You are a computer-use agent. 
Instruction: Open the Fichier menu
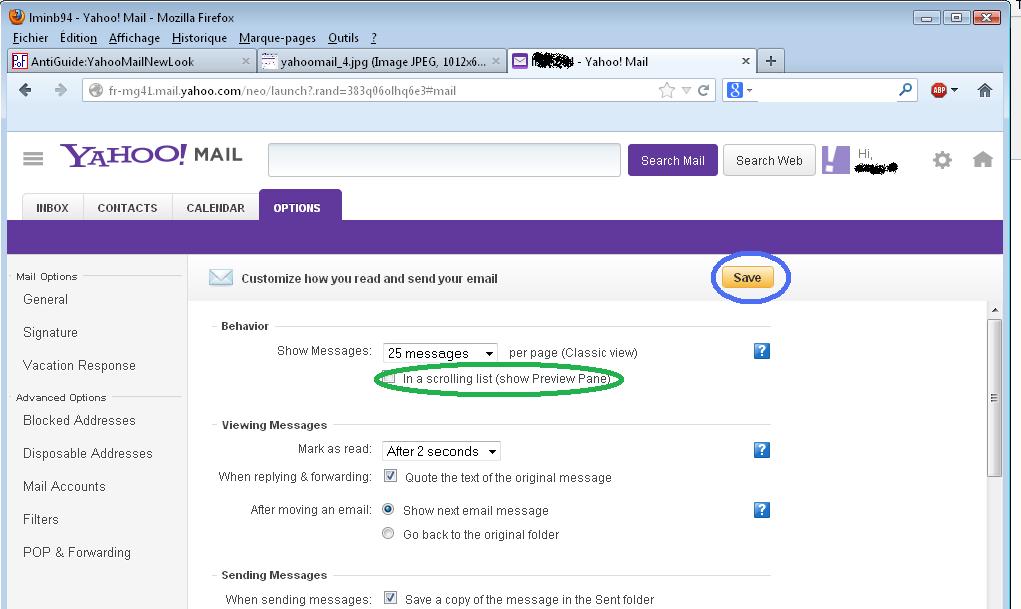coord(31,38)
